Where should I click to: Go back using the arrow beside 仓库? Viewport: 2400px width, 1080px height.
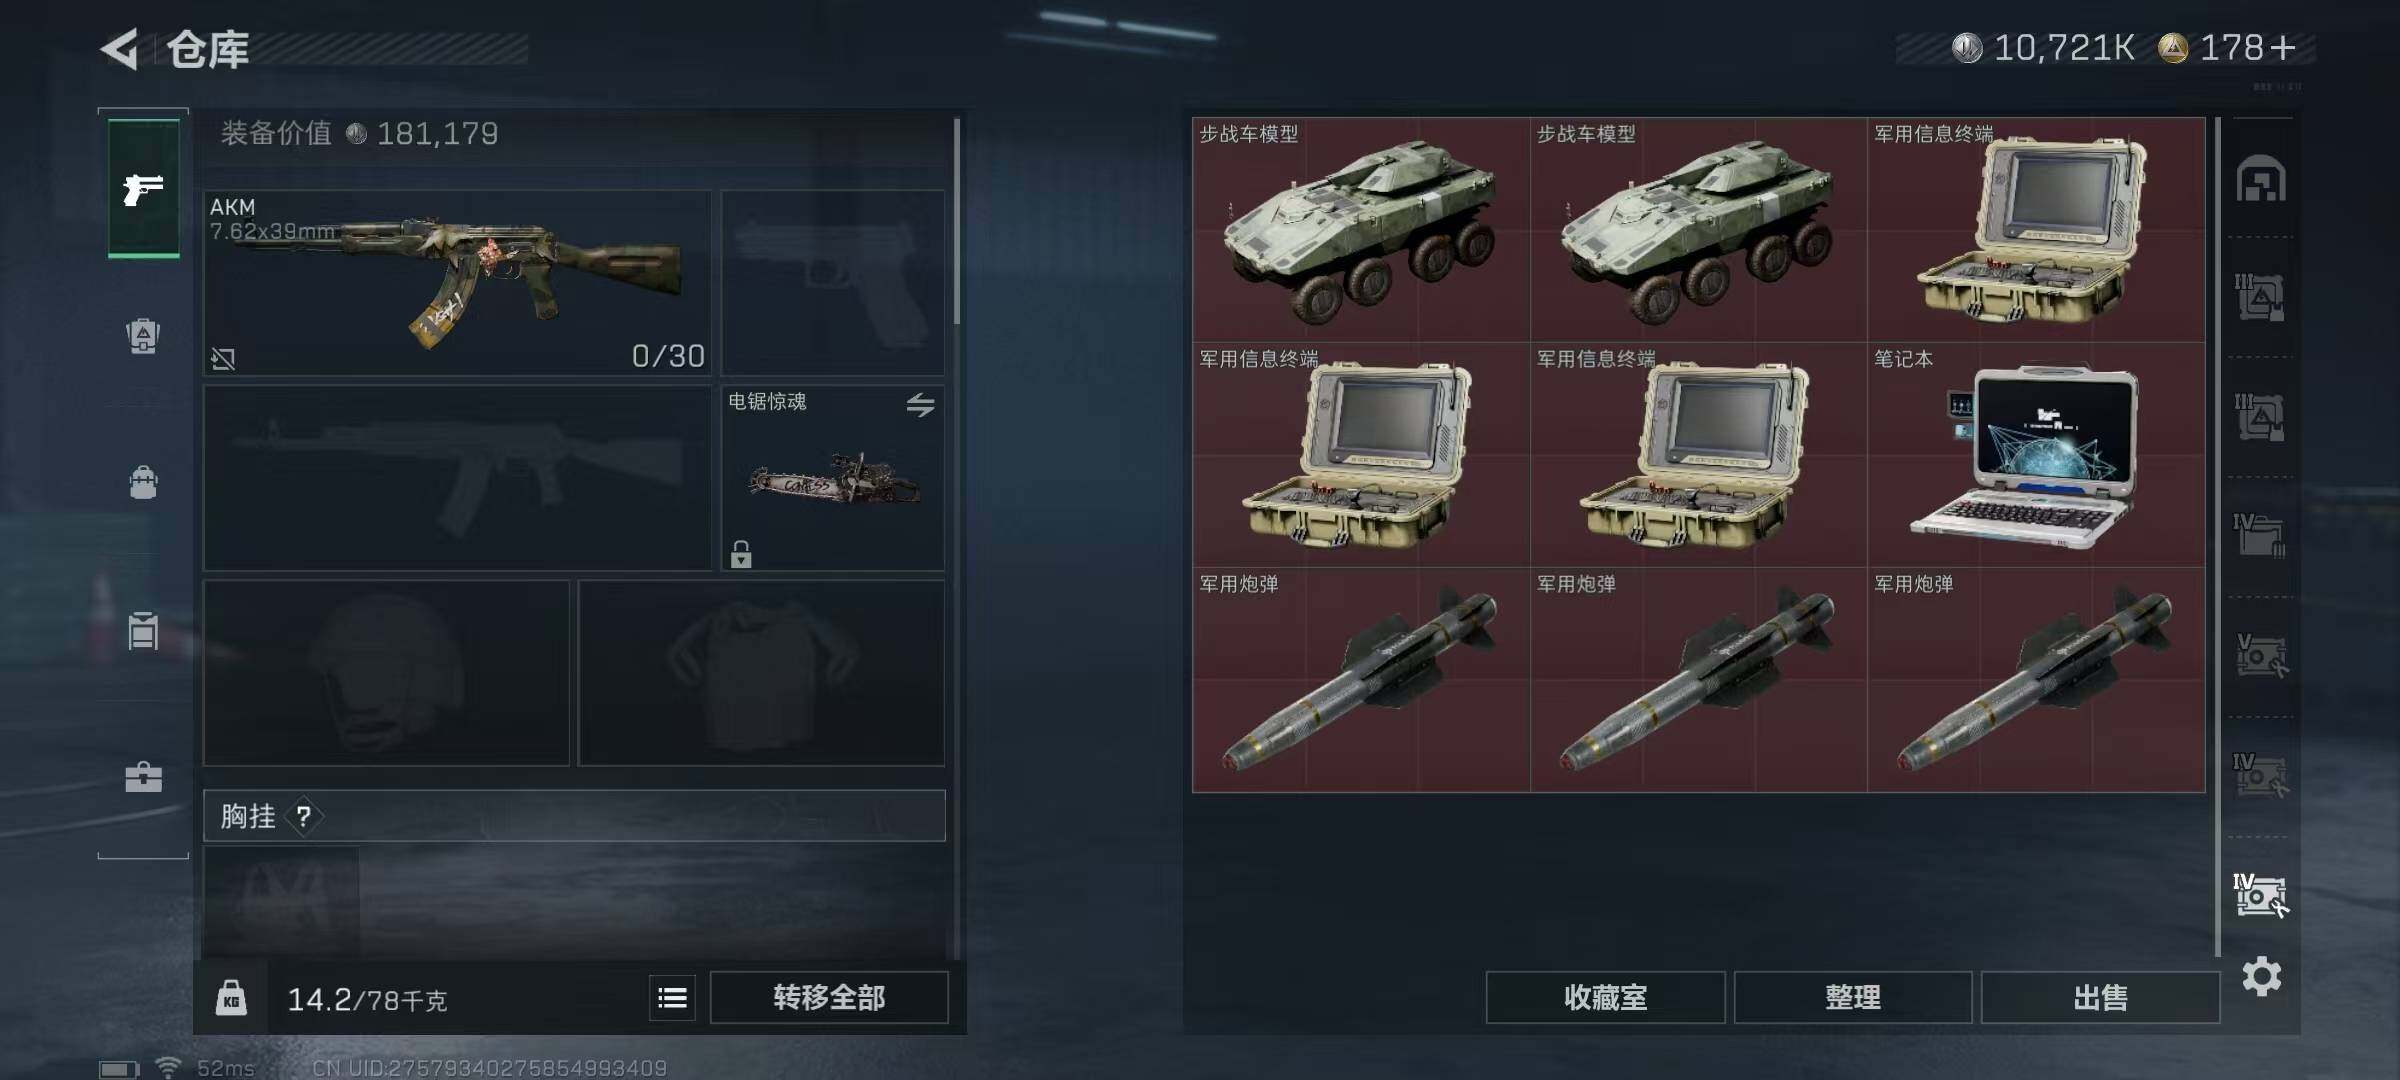click(120, 49)
